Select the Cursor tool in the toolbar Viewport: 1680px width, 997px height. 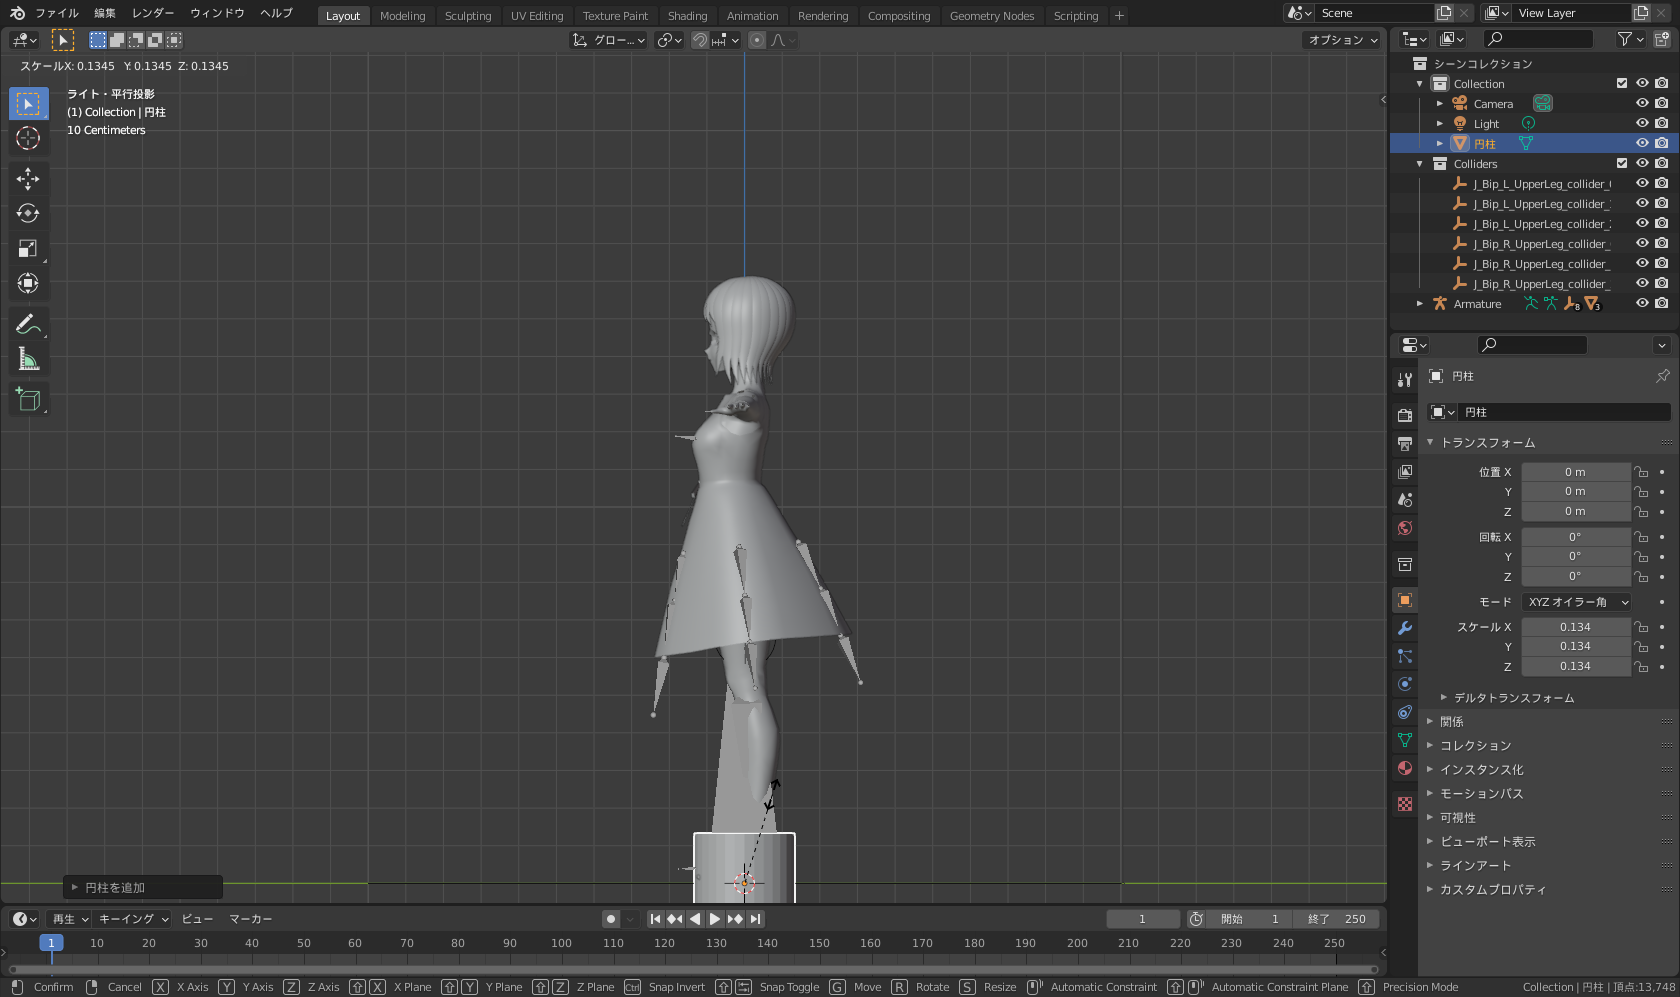point(28,138)
